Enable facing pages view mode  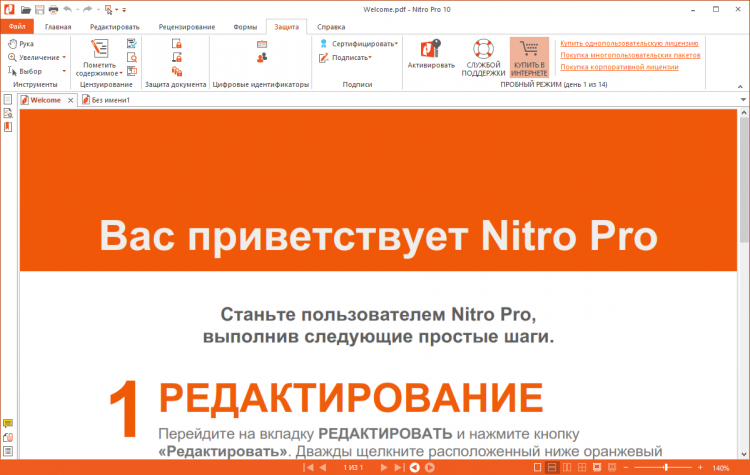(567, 467)
